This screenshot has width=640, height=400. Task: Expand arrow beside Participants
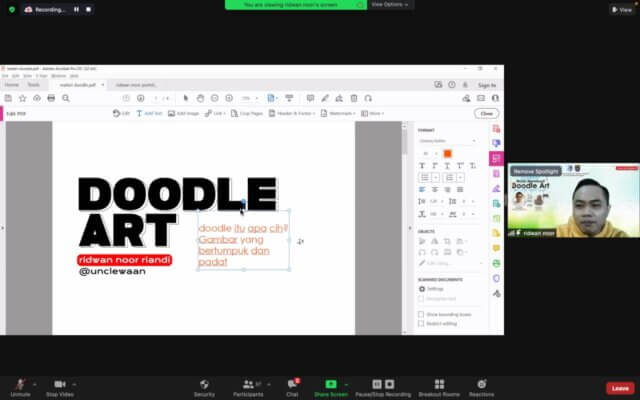click(269, 384)
